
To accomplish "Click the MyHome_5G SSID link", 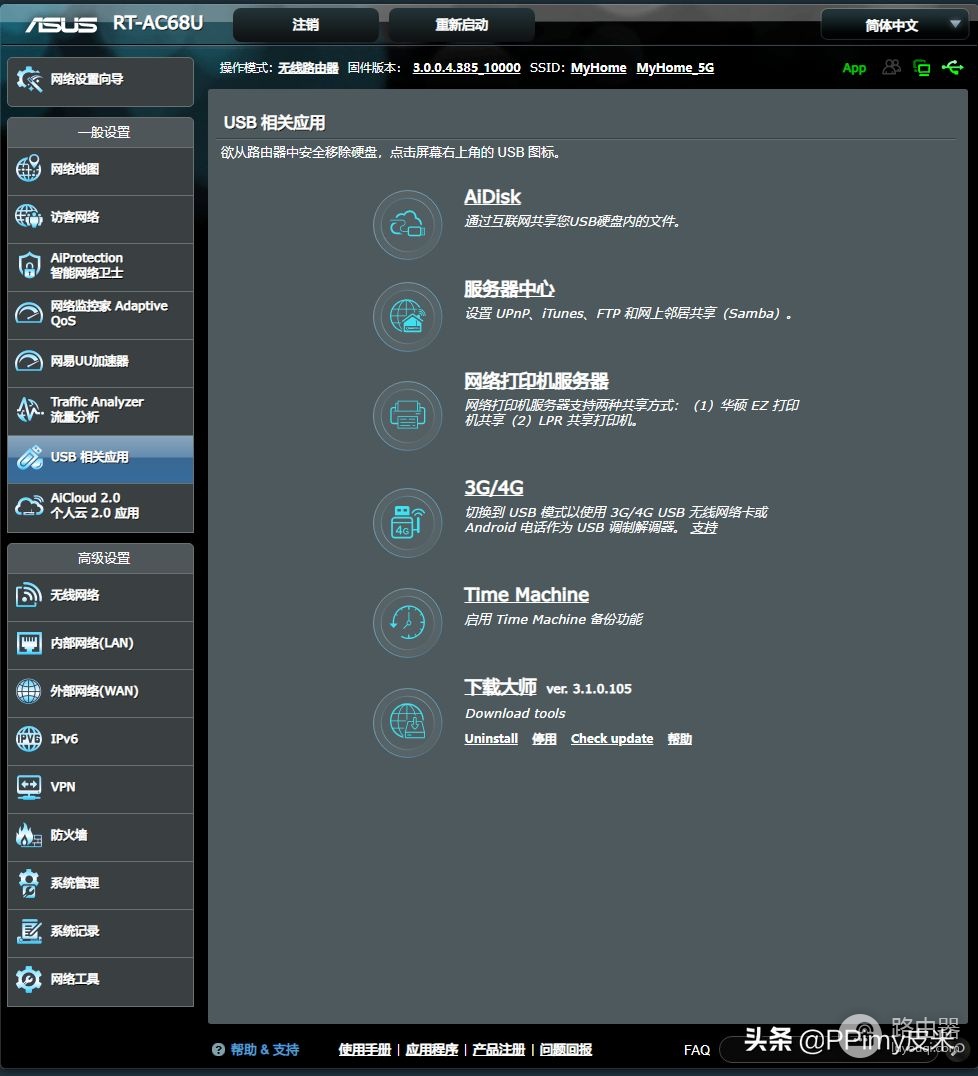I will [675, 67].
